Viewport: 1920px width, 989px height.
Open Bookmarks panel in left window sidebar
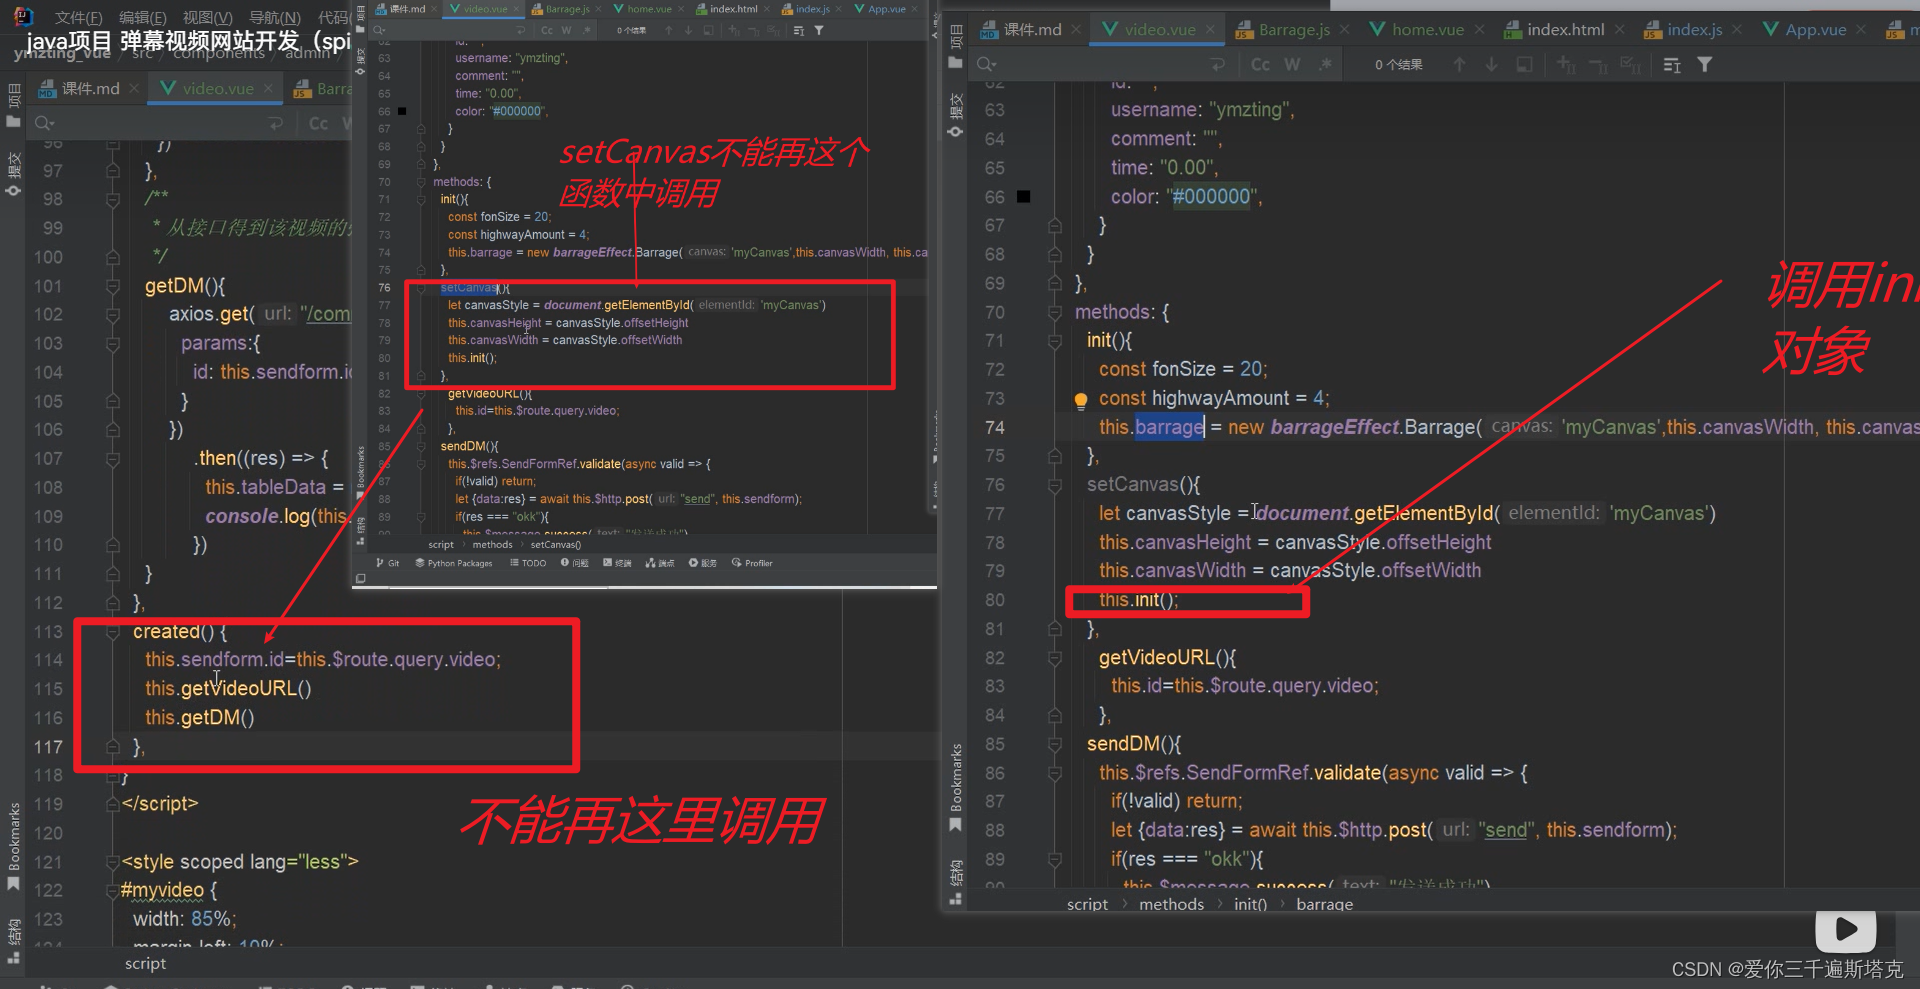[x=14, y=845]
